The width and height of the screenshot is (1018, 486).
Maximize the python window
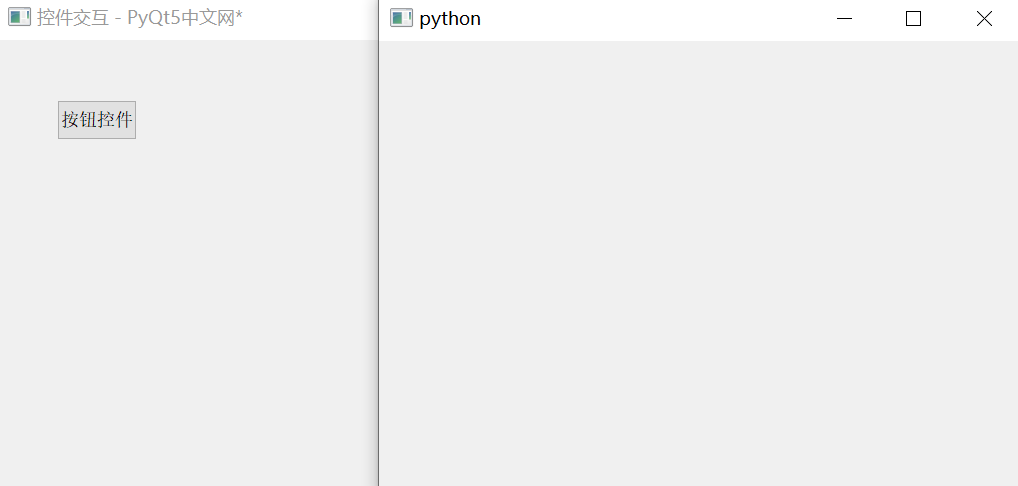coord(913,18)
